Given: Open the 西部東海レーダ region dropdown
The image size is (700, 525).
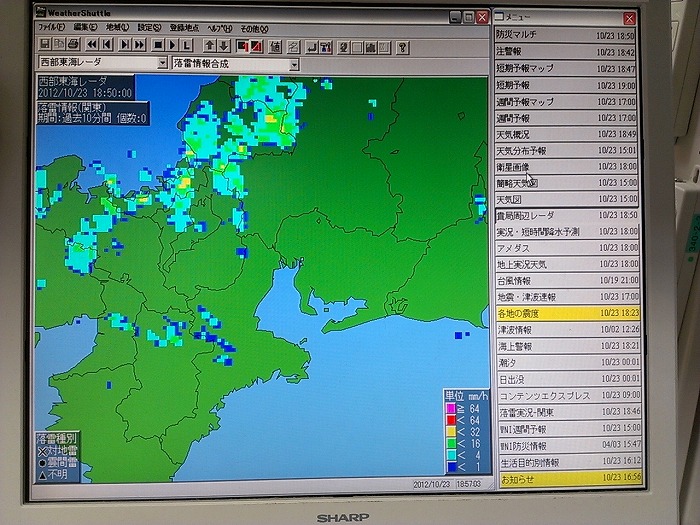Looking at the screenshot, I should pos(162,63).
